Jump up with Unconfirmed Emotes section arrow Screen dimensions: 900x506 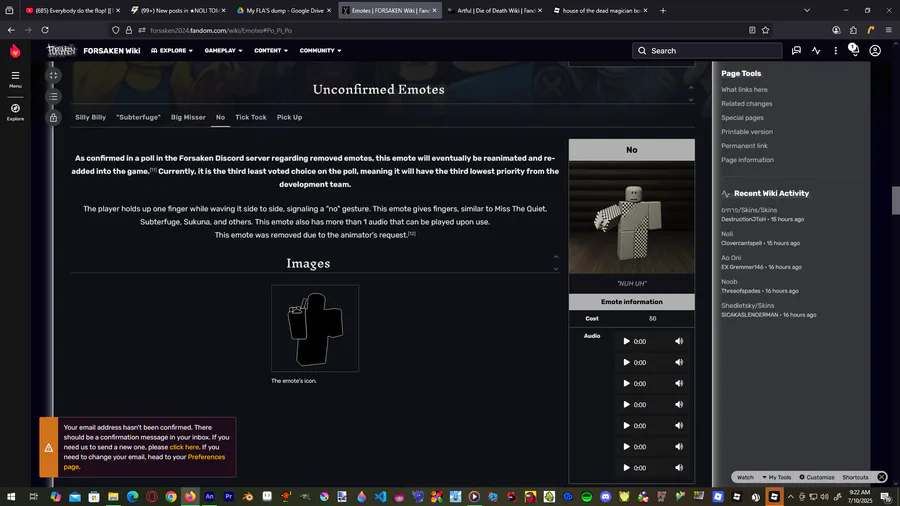[x=690, y=88]
